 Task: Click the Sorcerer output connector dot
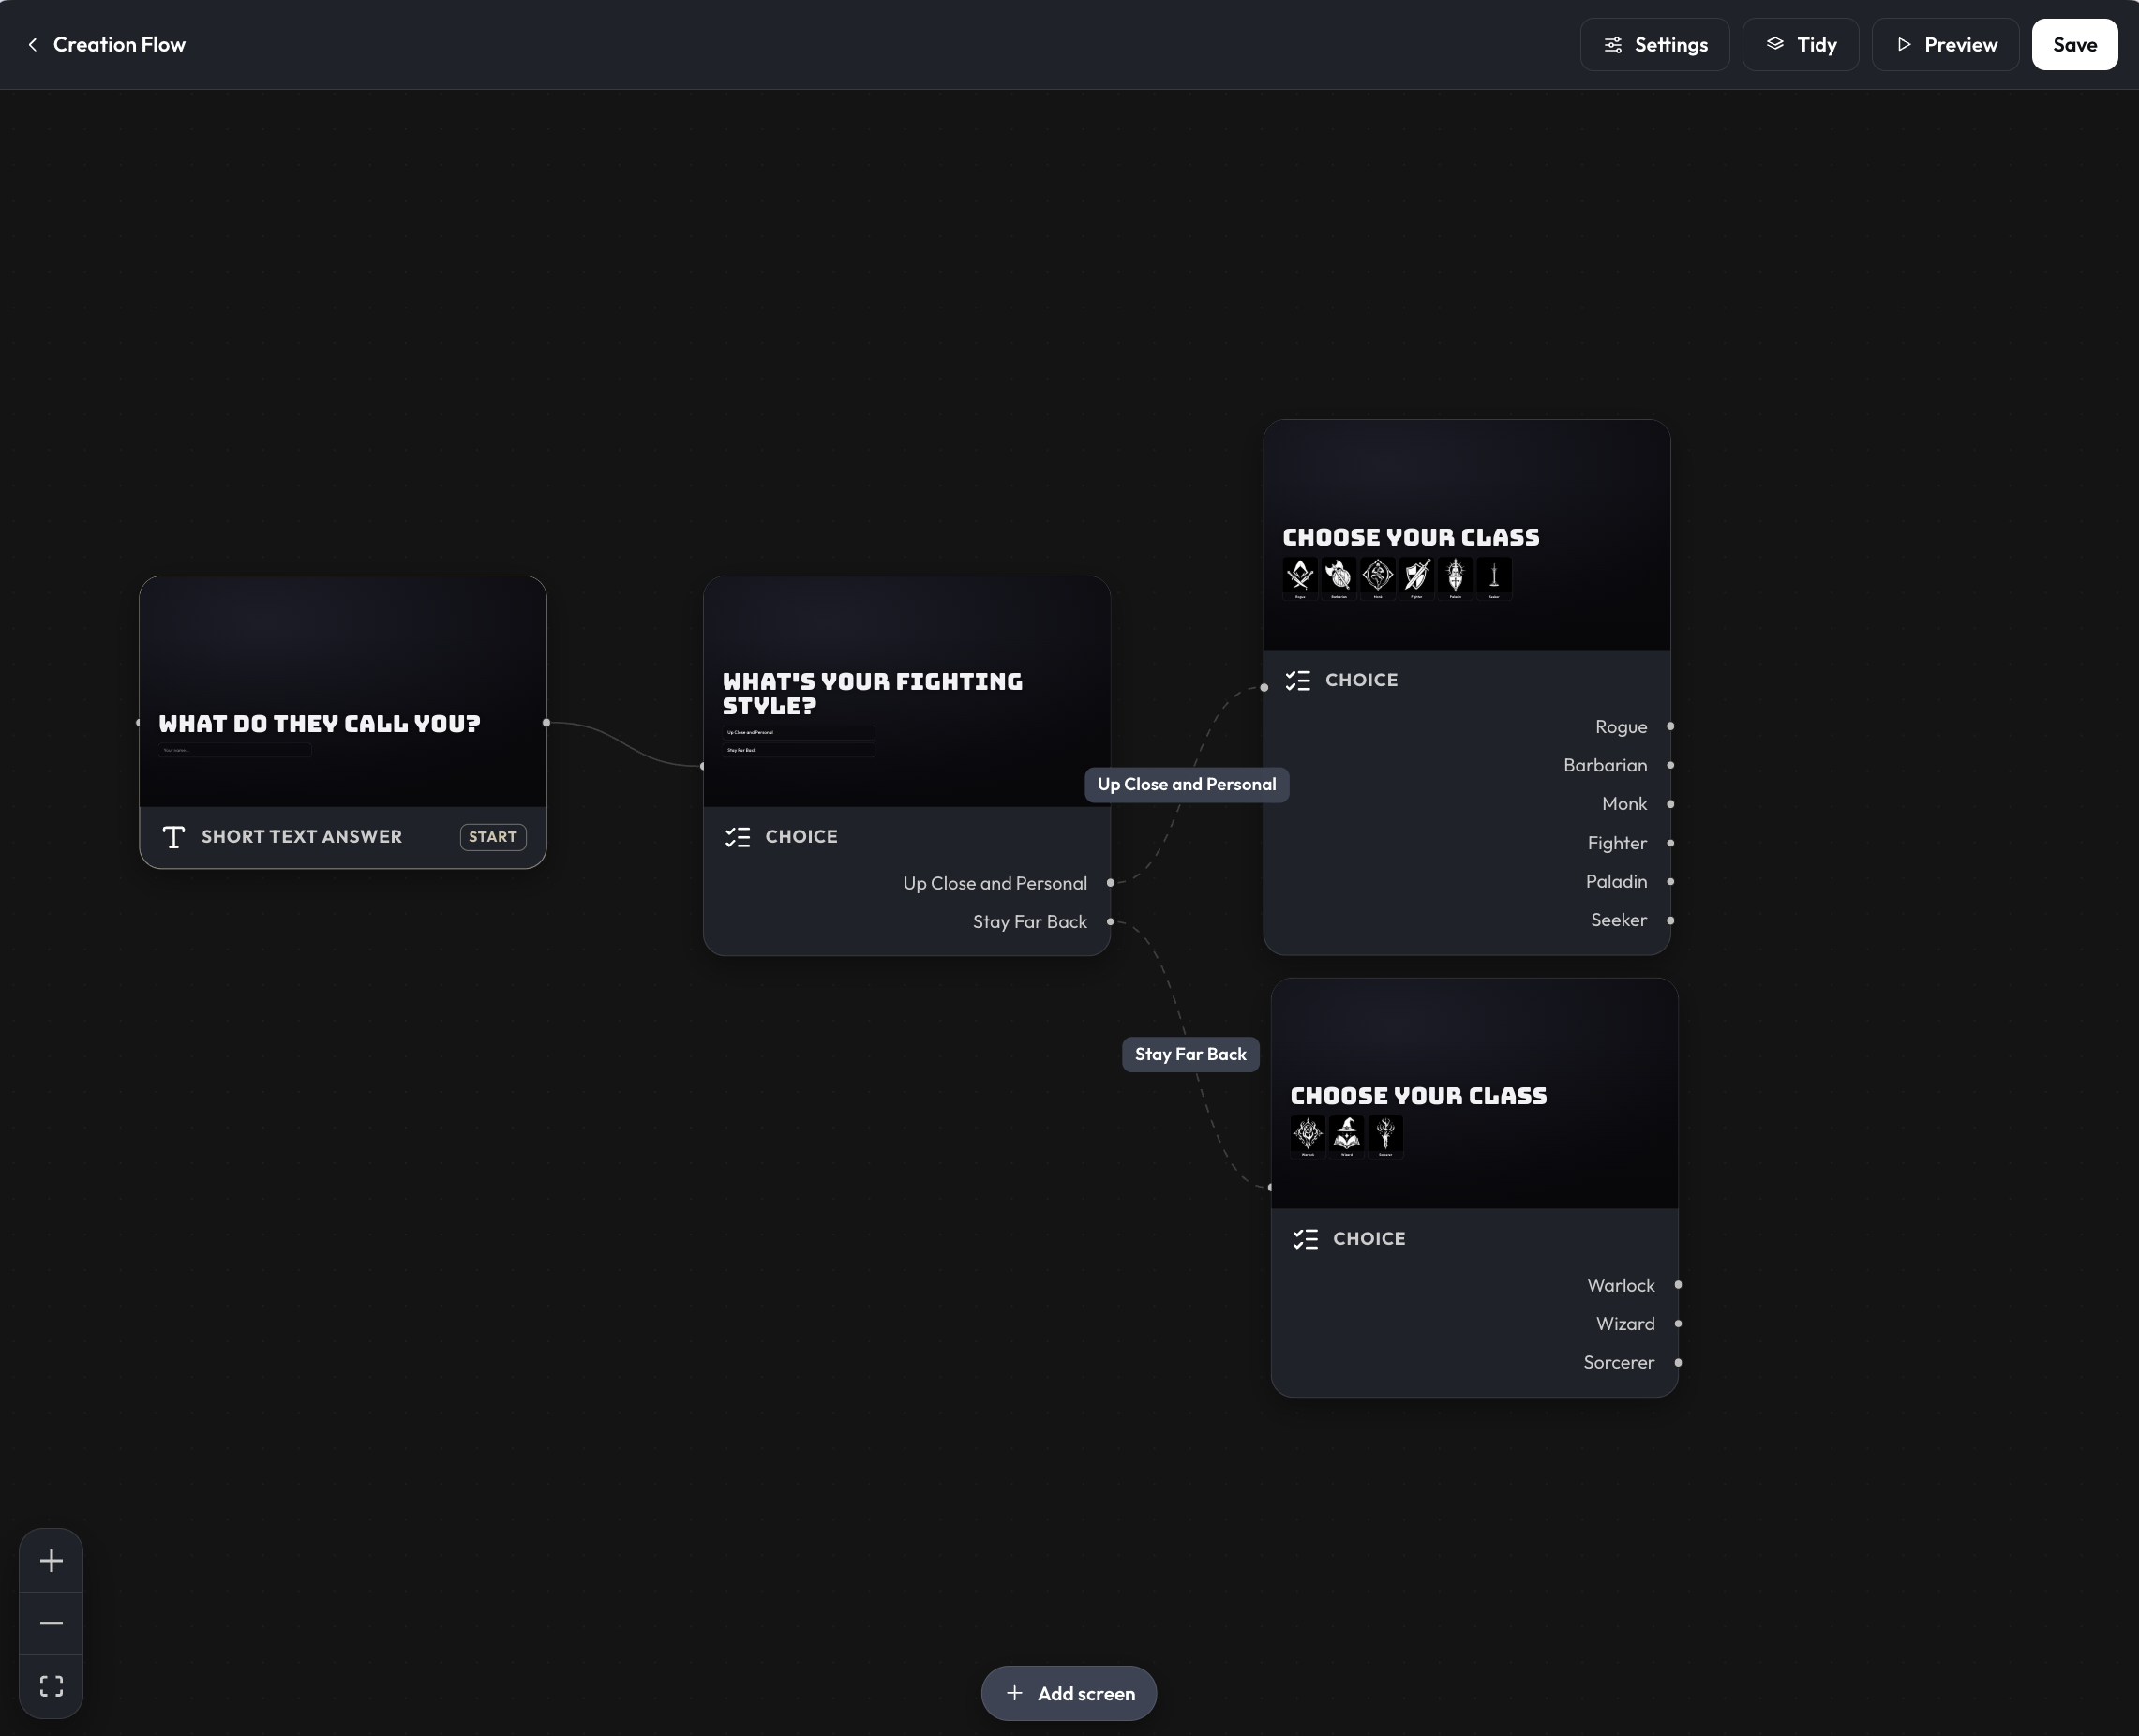pyautogui.click(x=1678, y=1363)
